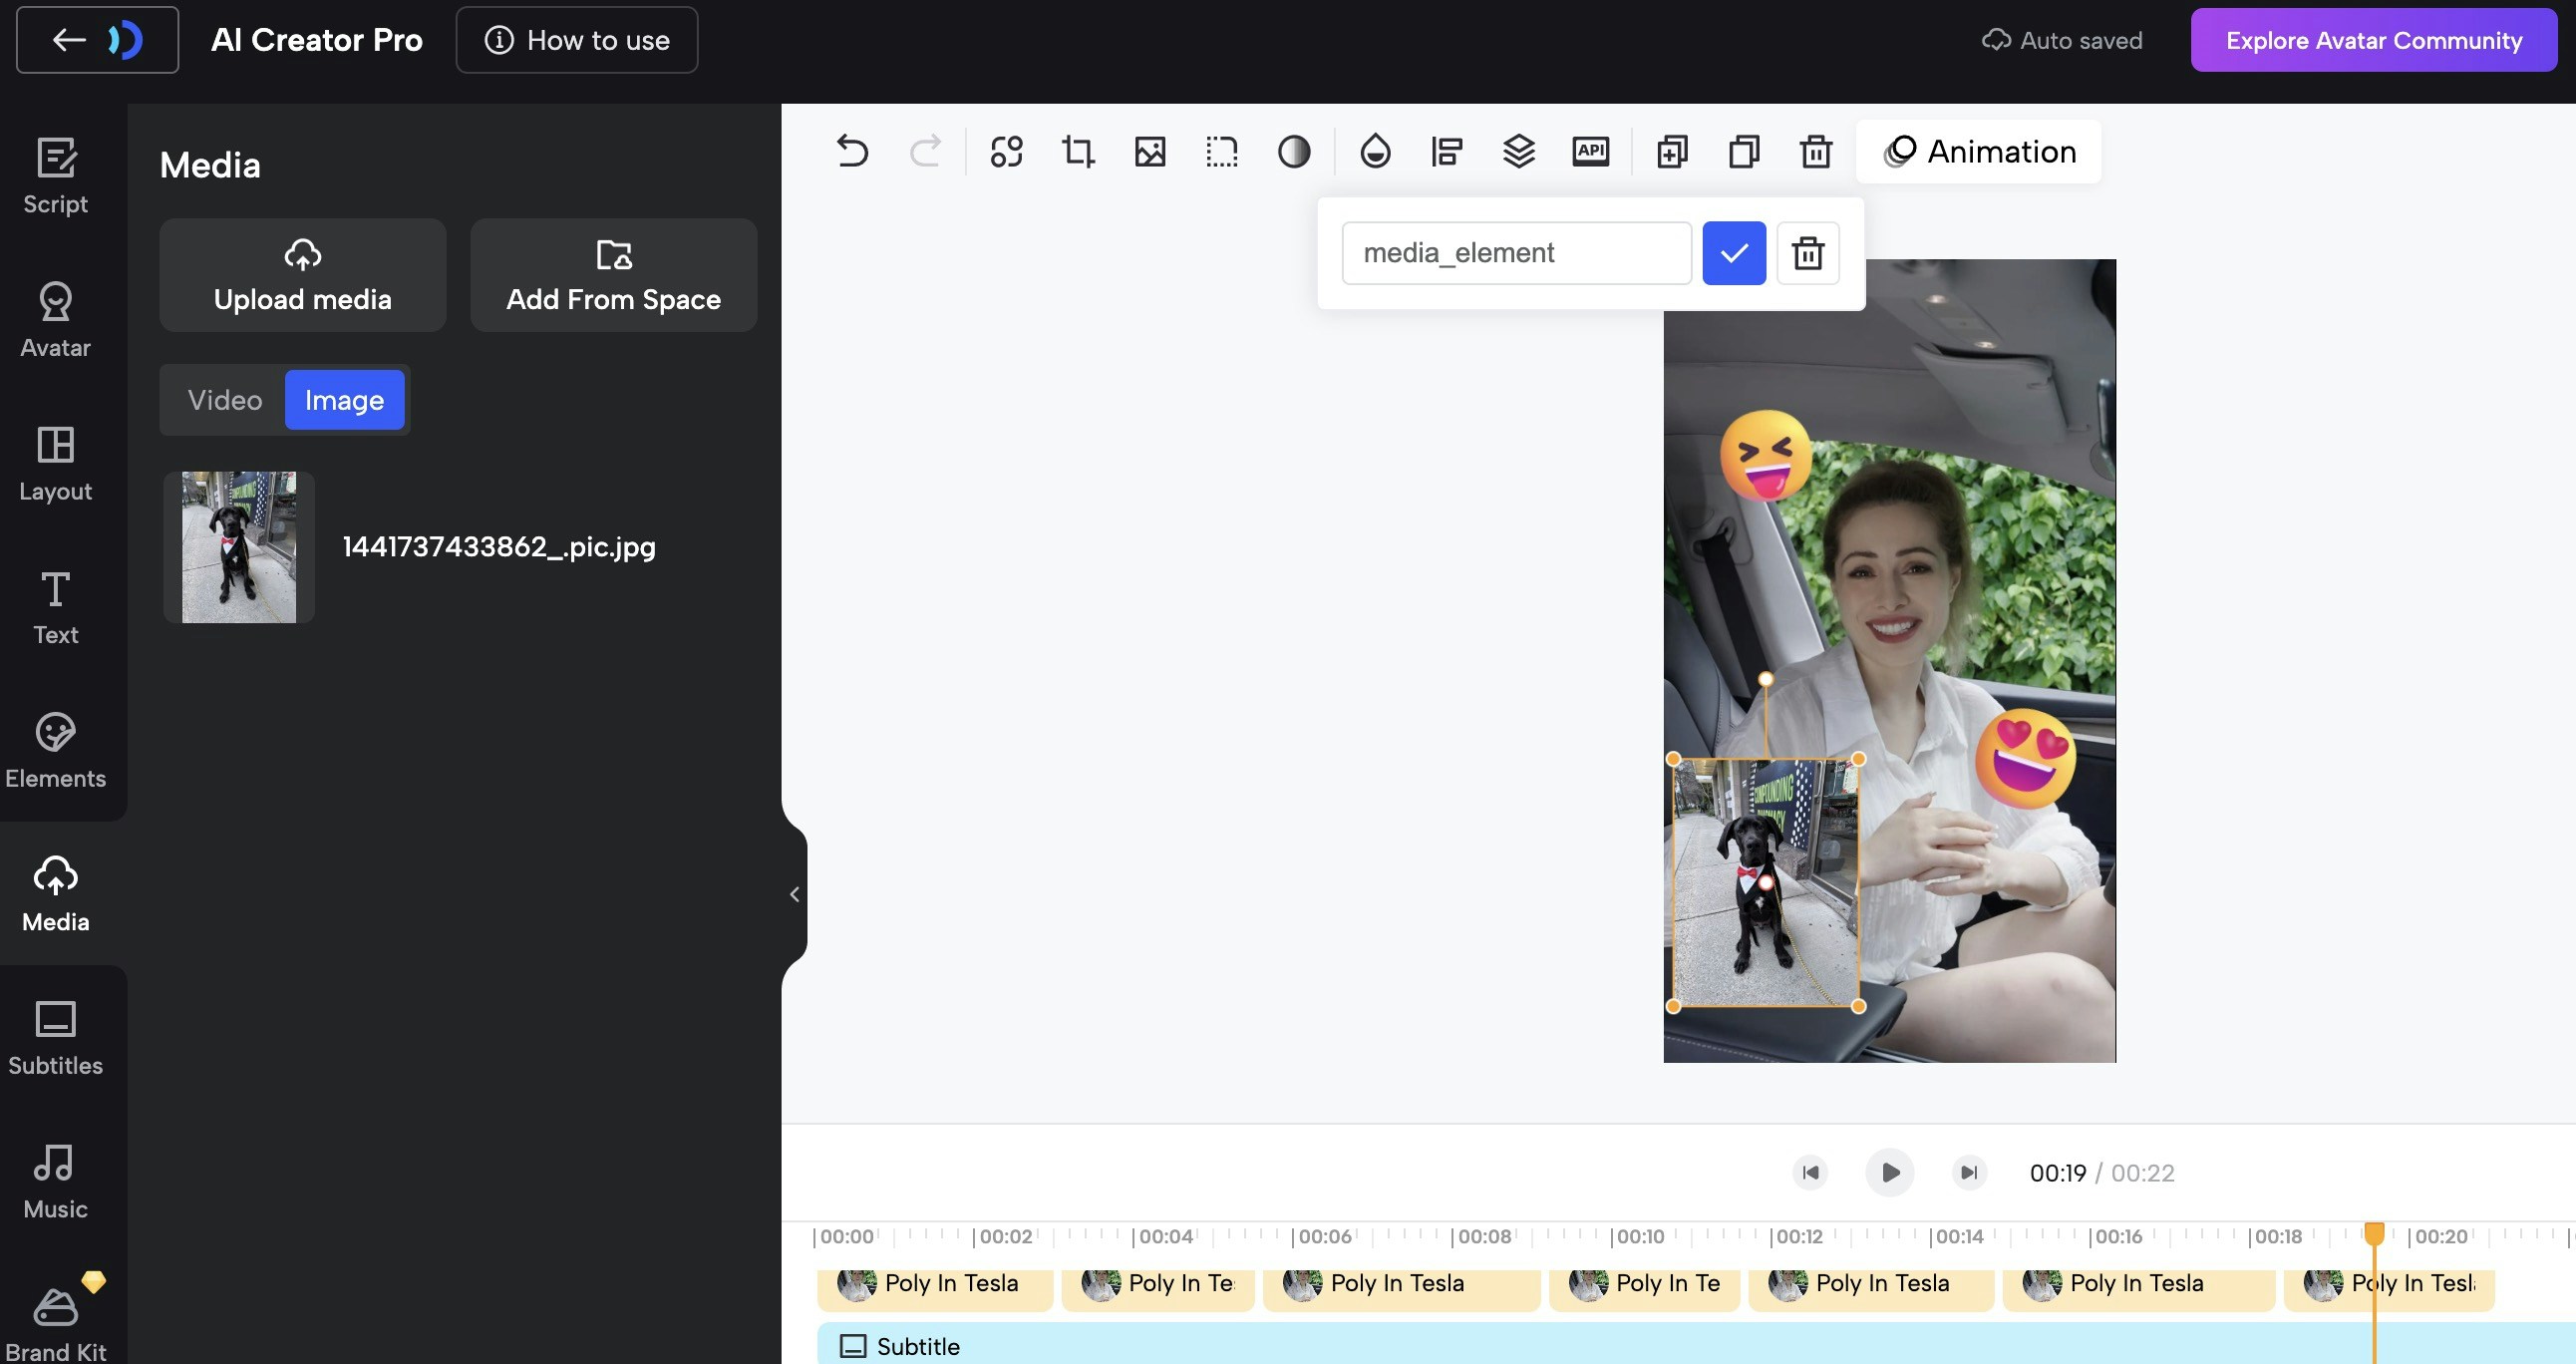Image resolution: width=2576 pixels, height=1364 pixels.
Task: Open the alignment tool icon
Action: 1446,152
